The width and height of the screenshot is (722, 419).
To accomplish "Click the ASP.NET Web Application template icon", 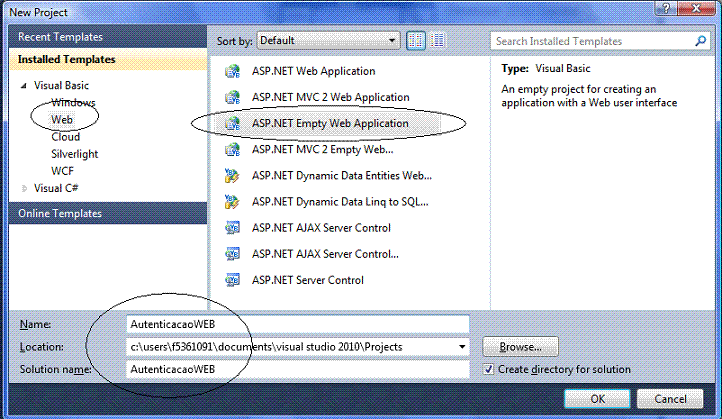I will coord(233,71).
